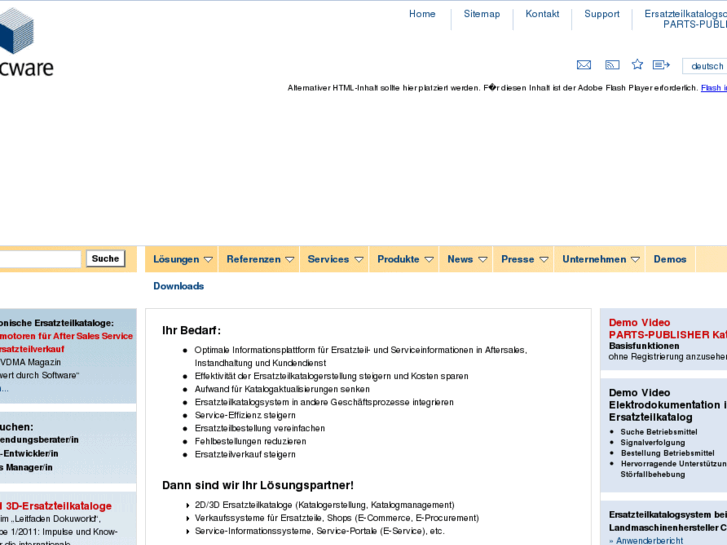The image size is (727, 545).
Task: Click '2D/3D Ersatzteilkataloge' list entry
Action: point(325,505)
